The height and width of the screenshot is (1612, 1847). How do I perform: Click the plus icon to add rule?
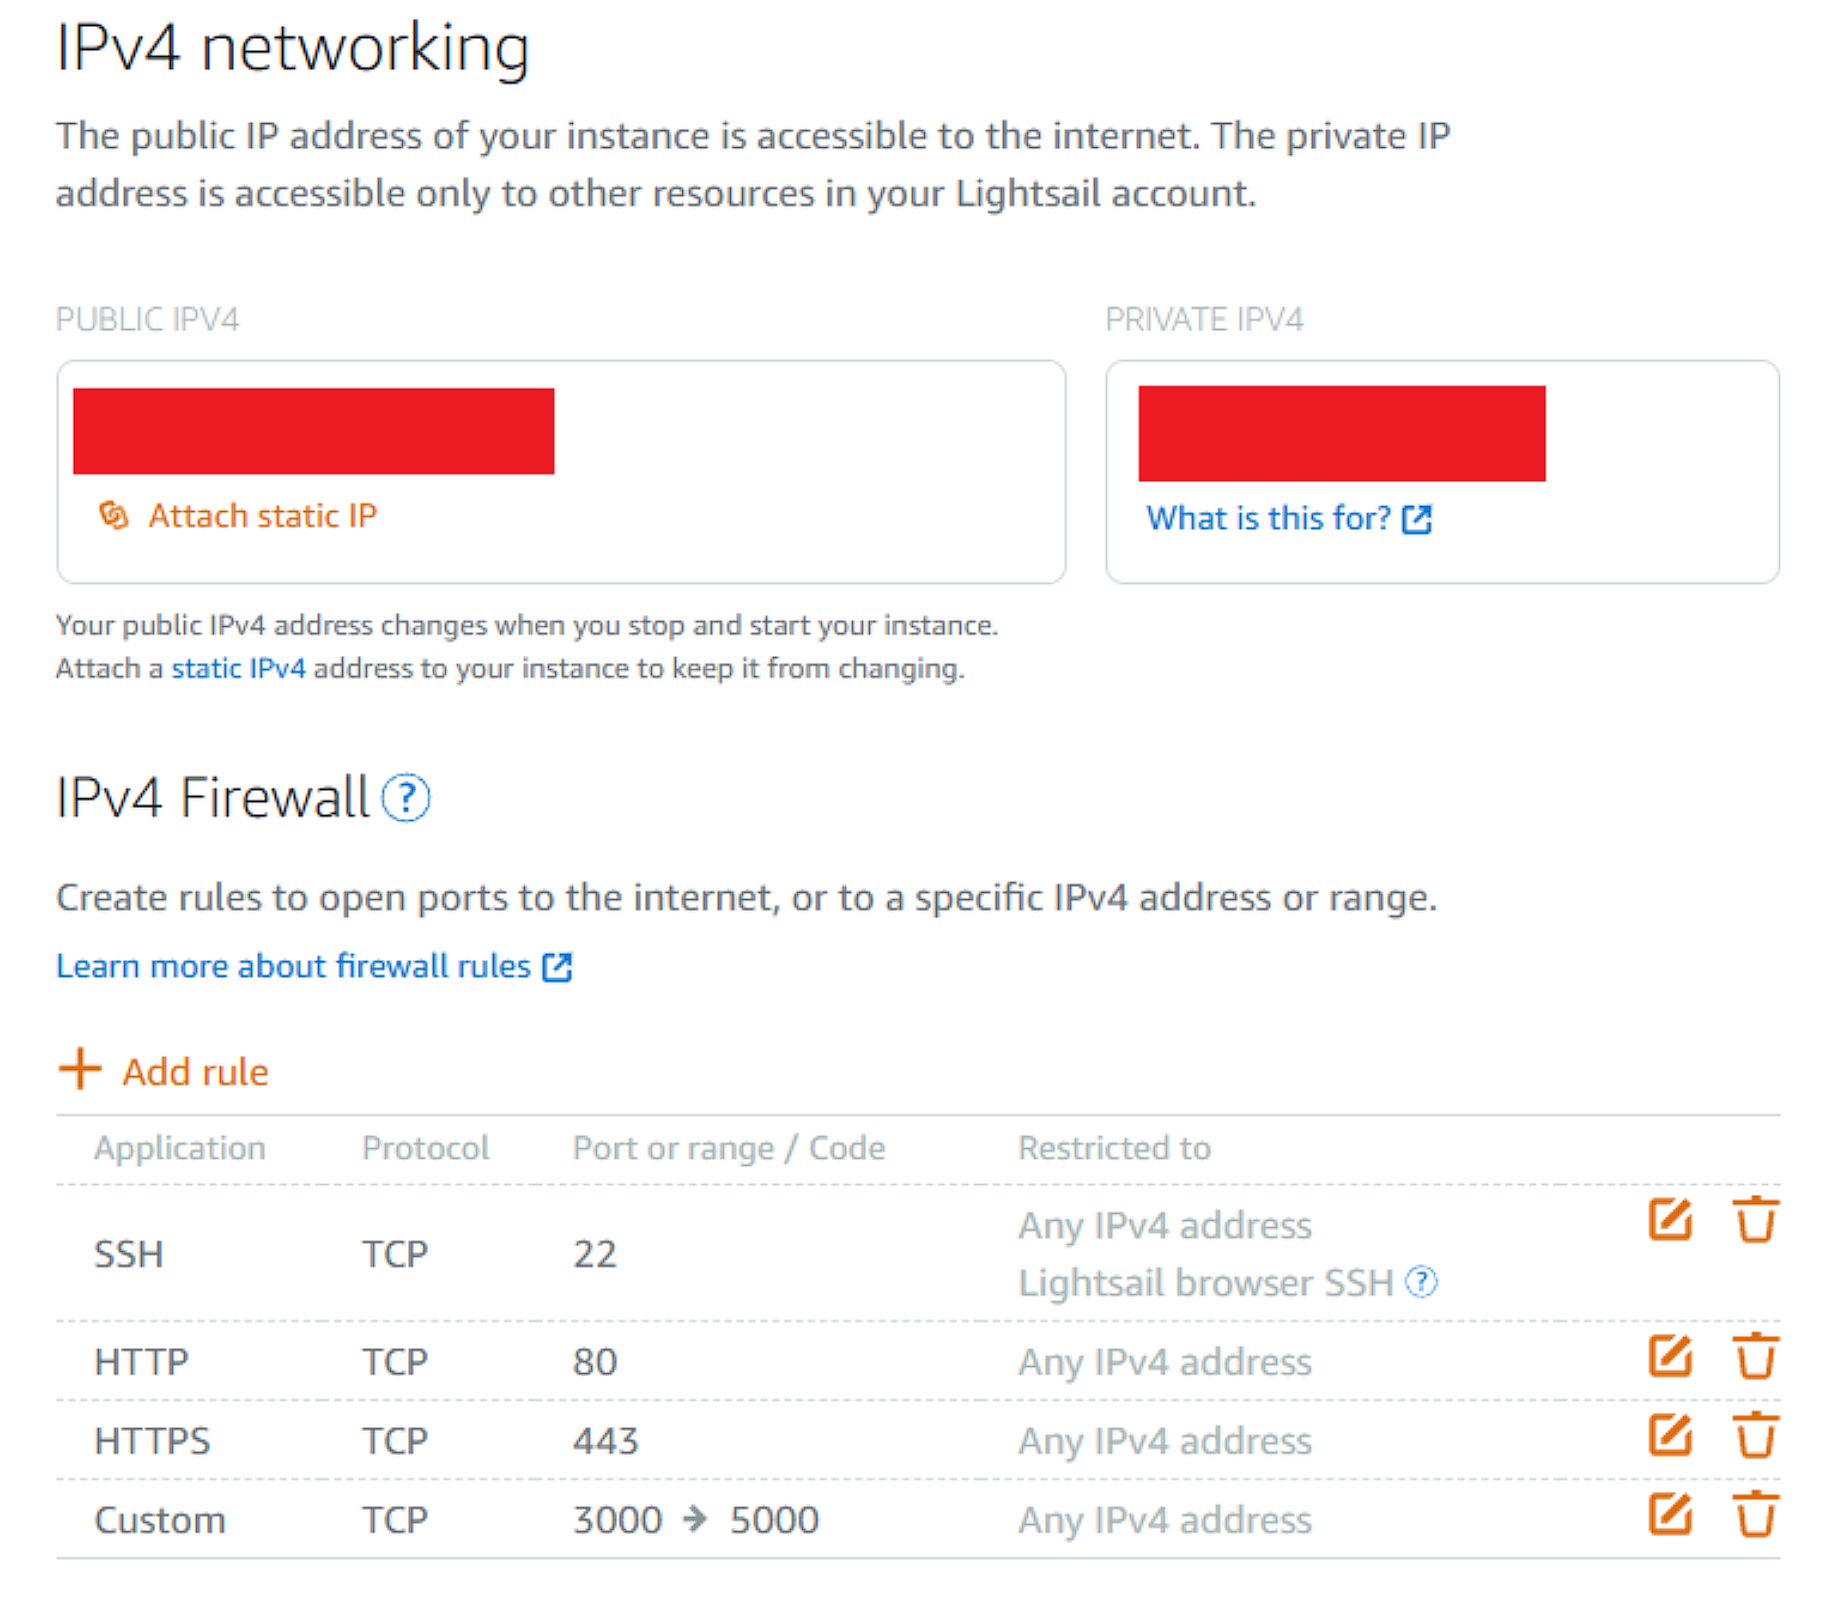tap(80, 1069)
